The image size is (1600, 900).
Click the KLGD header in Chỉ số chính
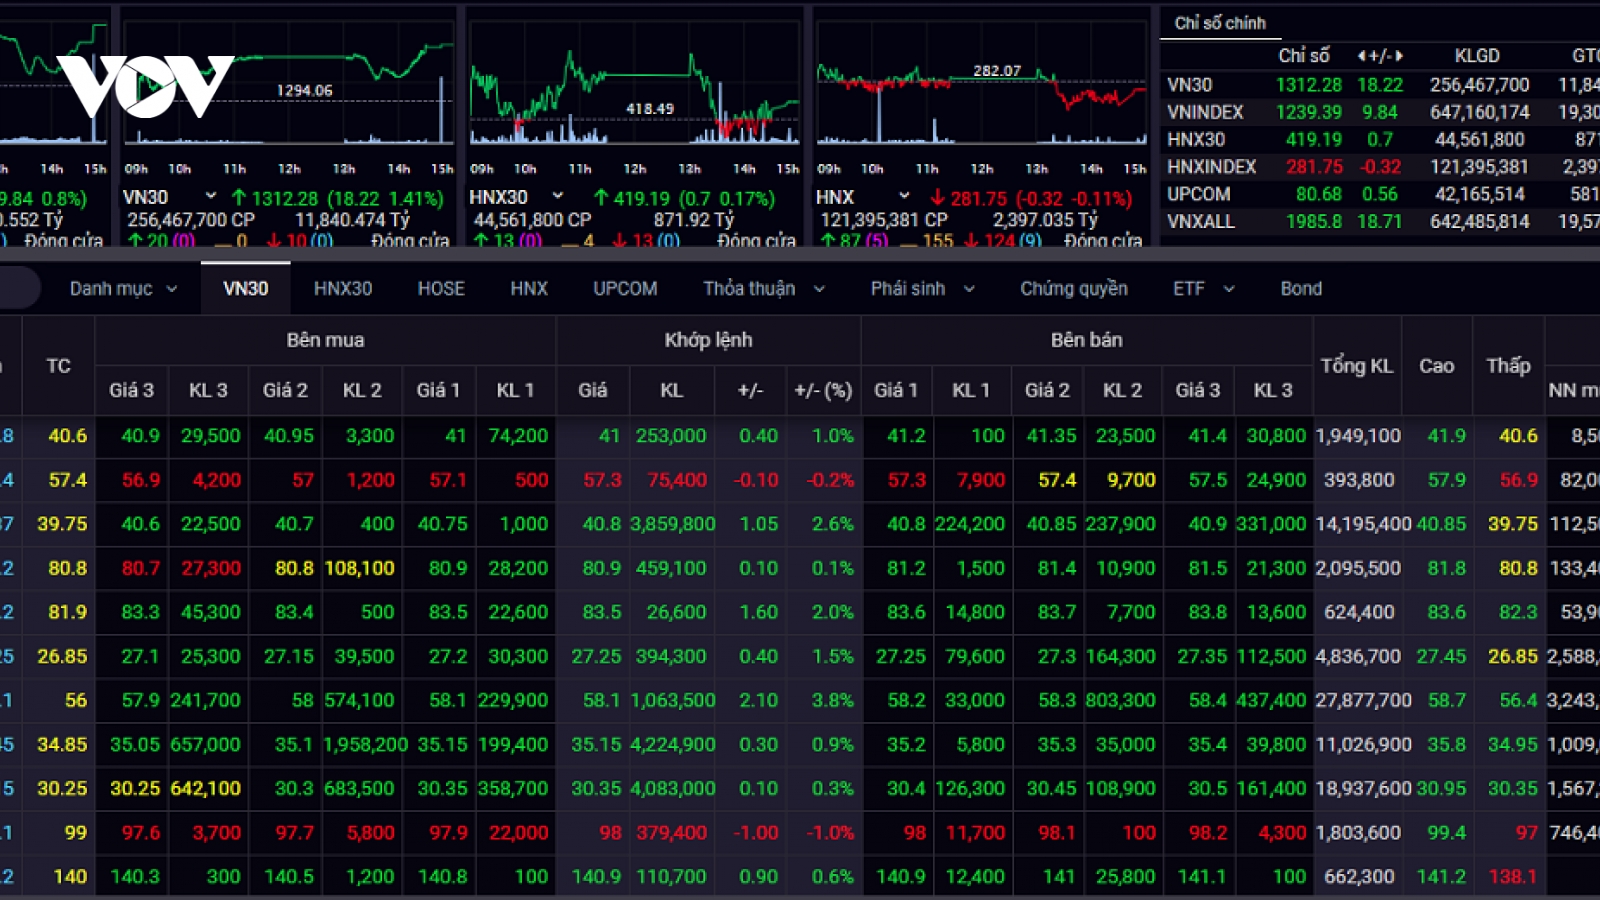coord(1477,56)
